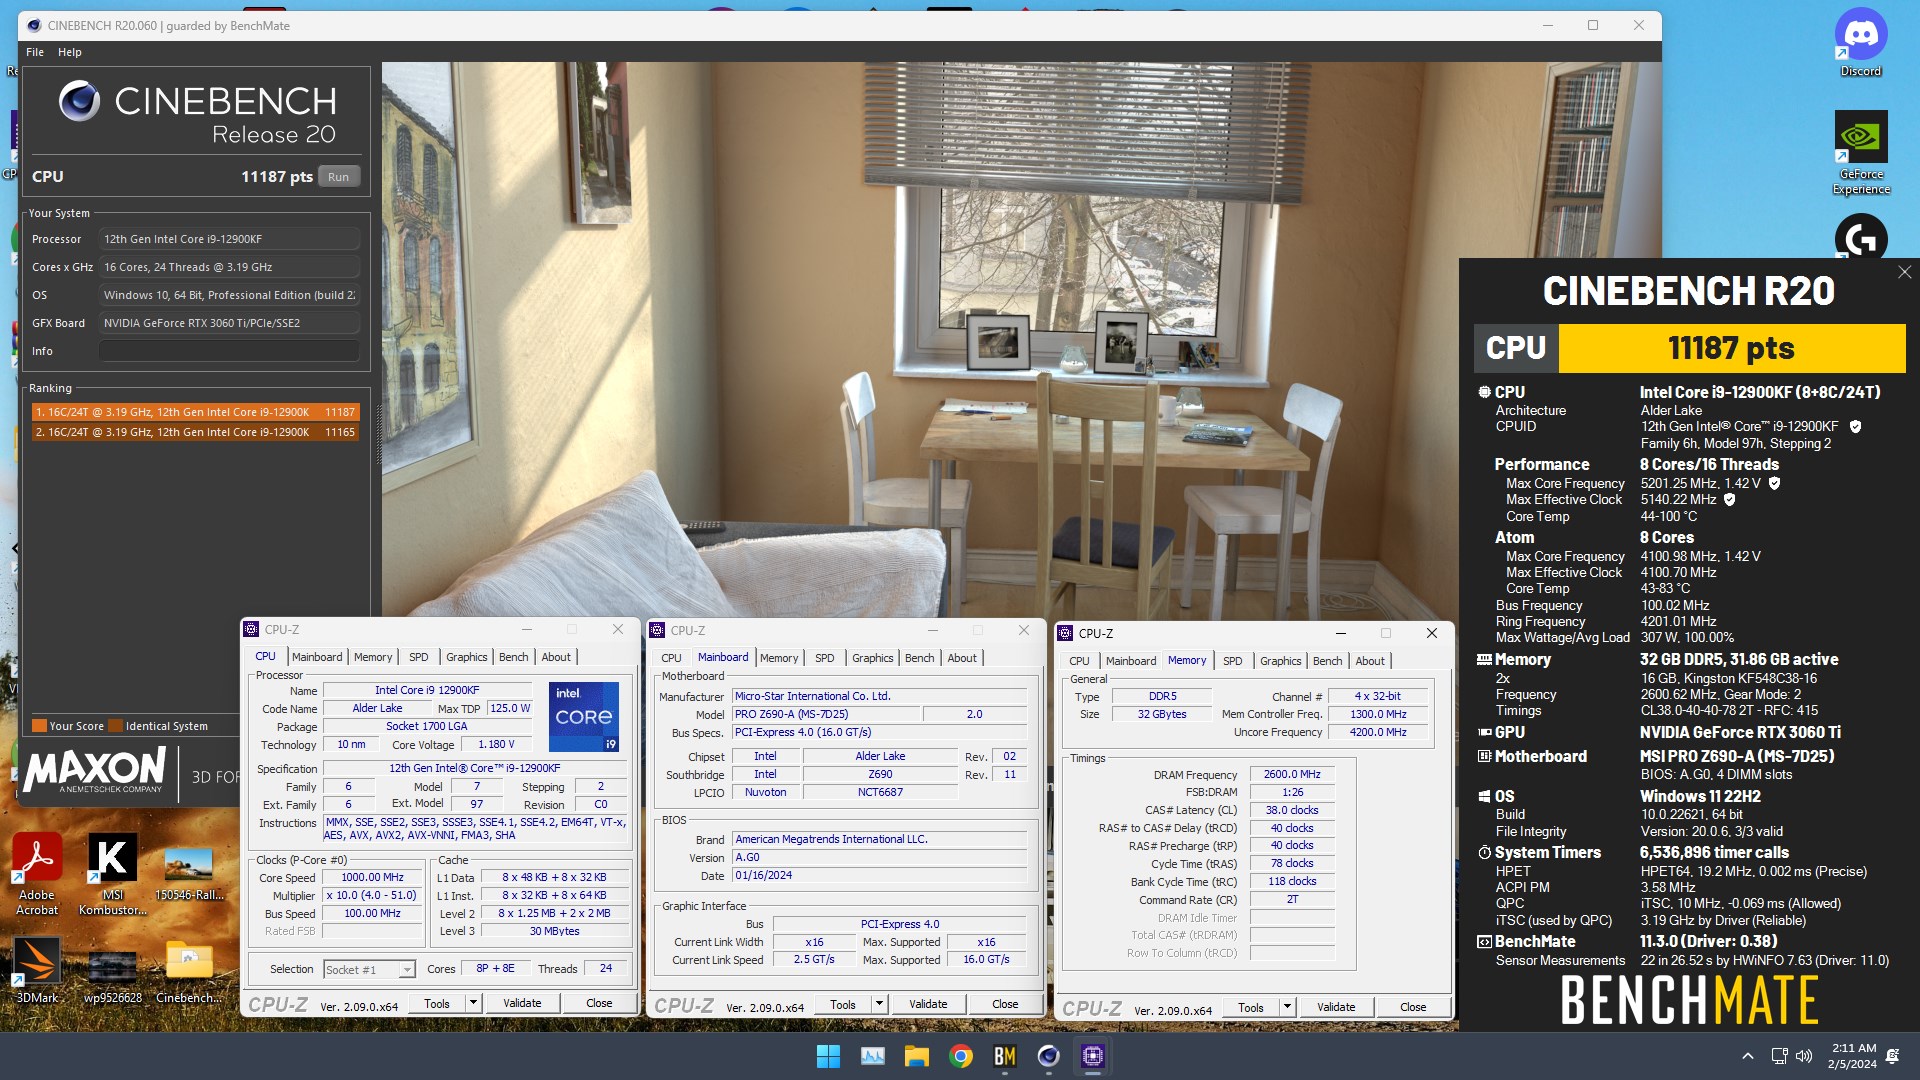Open Graphics tab in first CPU-Z window
The width and height of the screenshot is (1920, 1080).
click(467, 657)
